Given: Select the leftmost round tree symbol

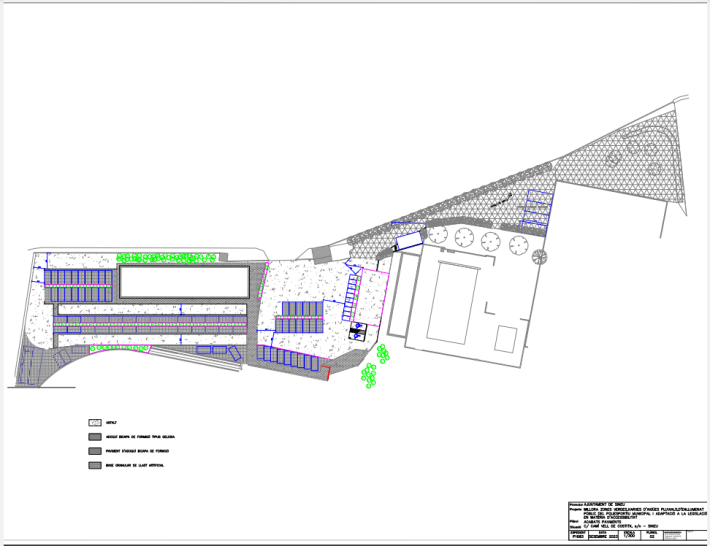Looking at the screenshot, I should 436,236.
